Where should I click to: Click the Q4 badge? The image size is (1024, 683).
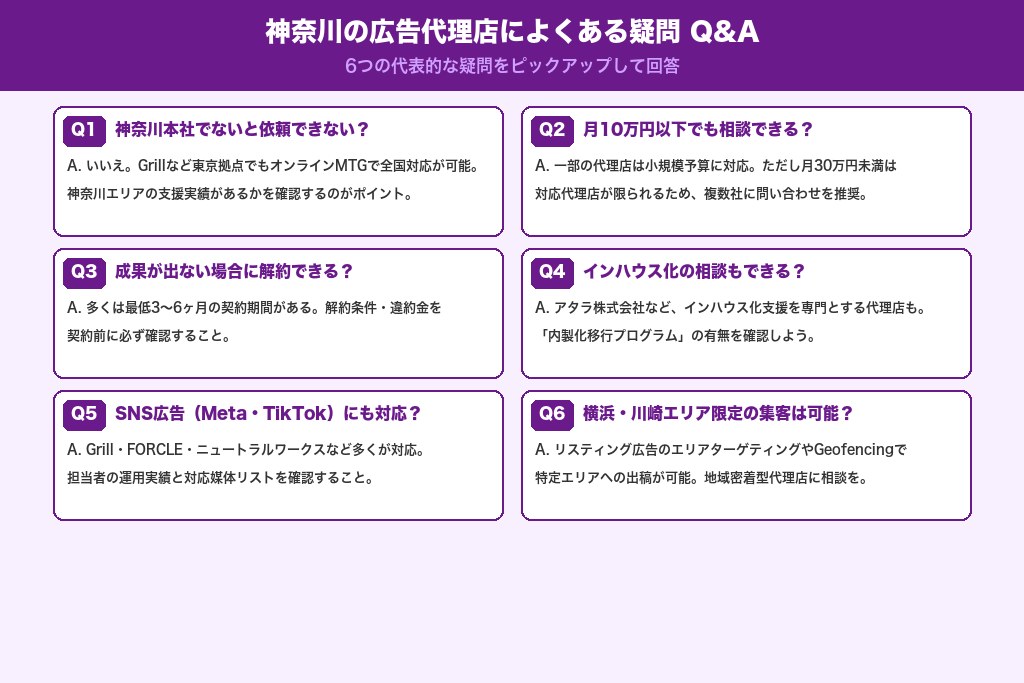click(x=552, y=272)
